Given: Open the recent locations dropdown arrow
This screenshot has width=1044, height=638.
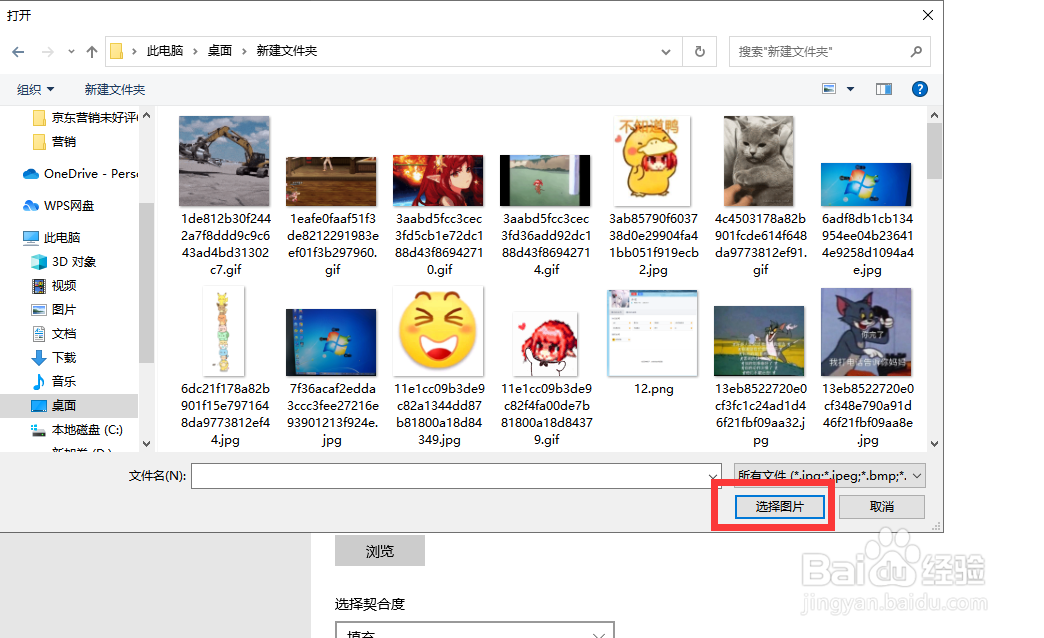Looking at the screenshot, I should click(x=71, y=51).
